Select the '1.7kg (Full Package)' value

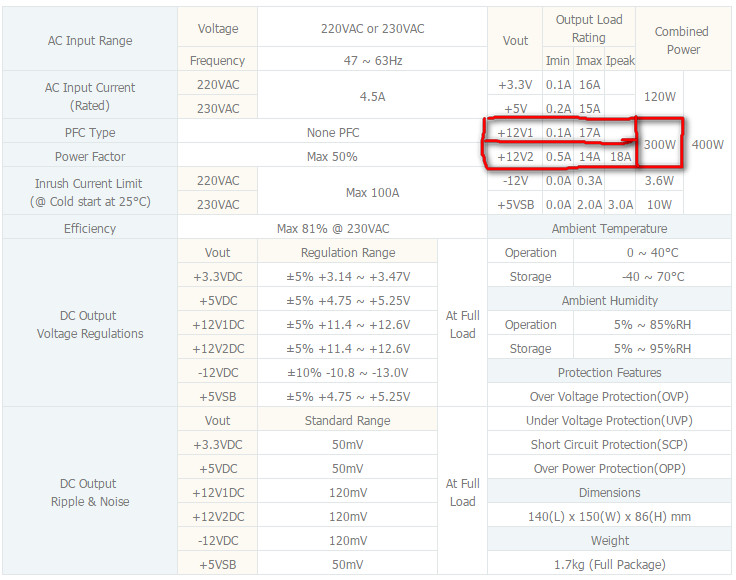(x=609, y=564)
